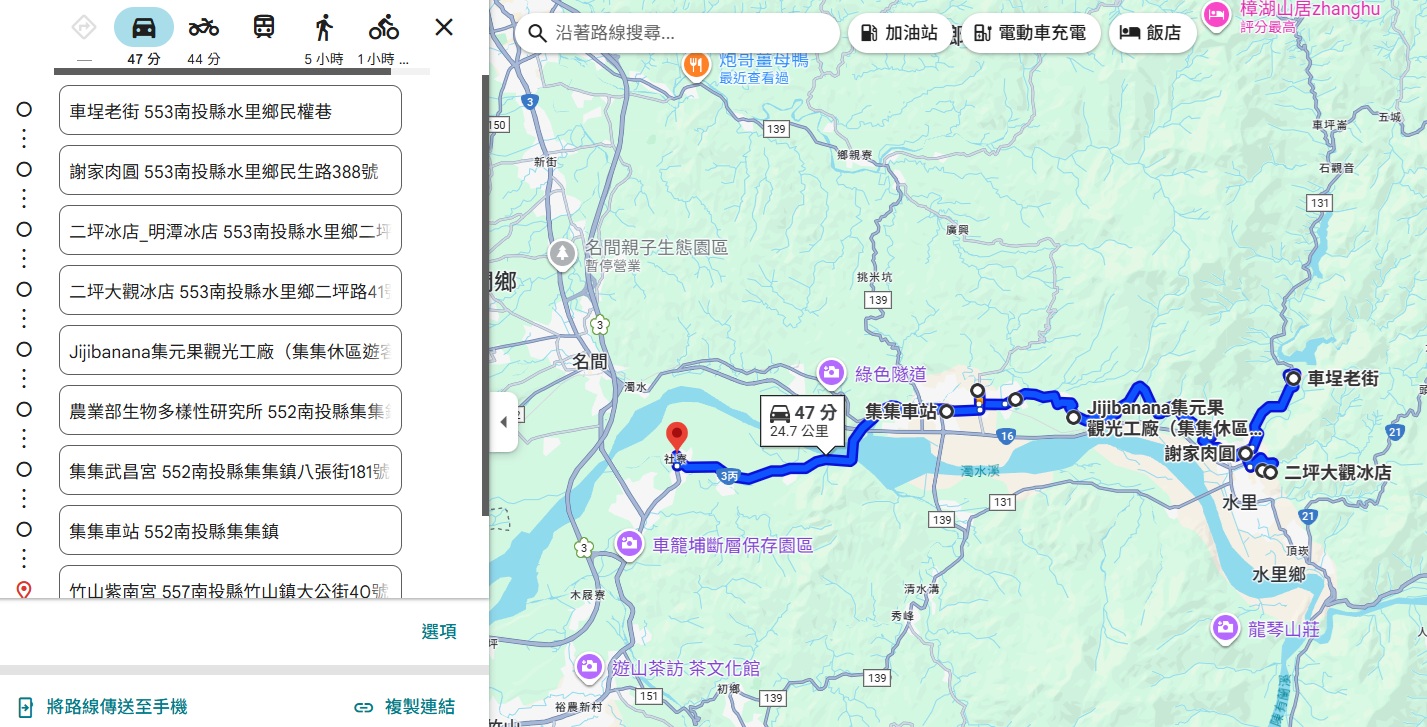Click the 竹山紫南宮 destination field
Viewport: 1427px width, 727px height.
pyautogui.click(x=230, y=590)
